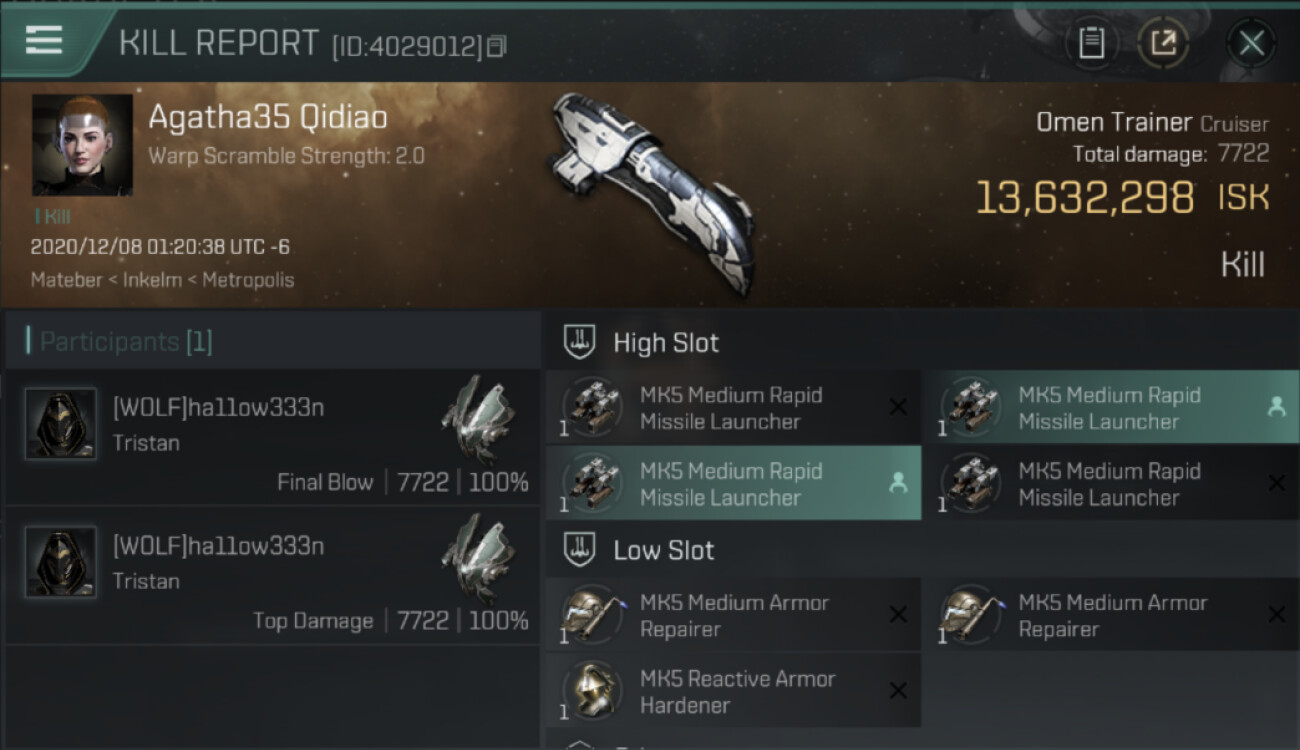Copy the kill report ID
Image resolution: width=1300 pixels, height=750 pixels.
(497, 46)
